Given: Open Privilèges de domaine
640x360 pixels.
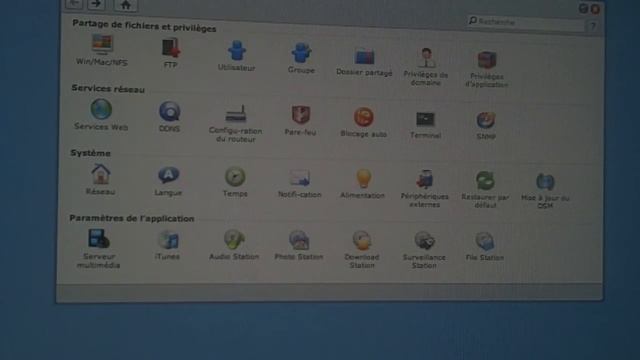Looking at the screenshot, I should pos(426,67).
